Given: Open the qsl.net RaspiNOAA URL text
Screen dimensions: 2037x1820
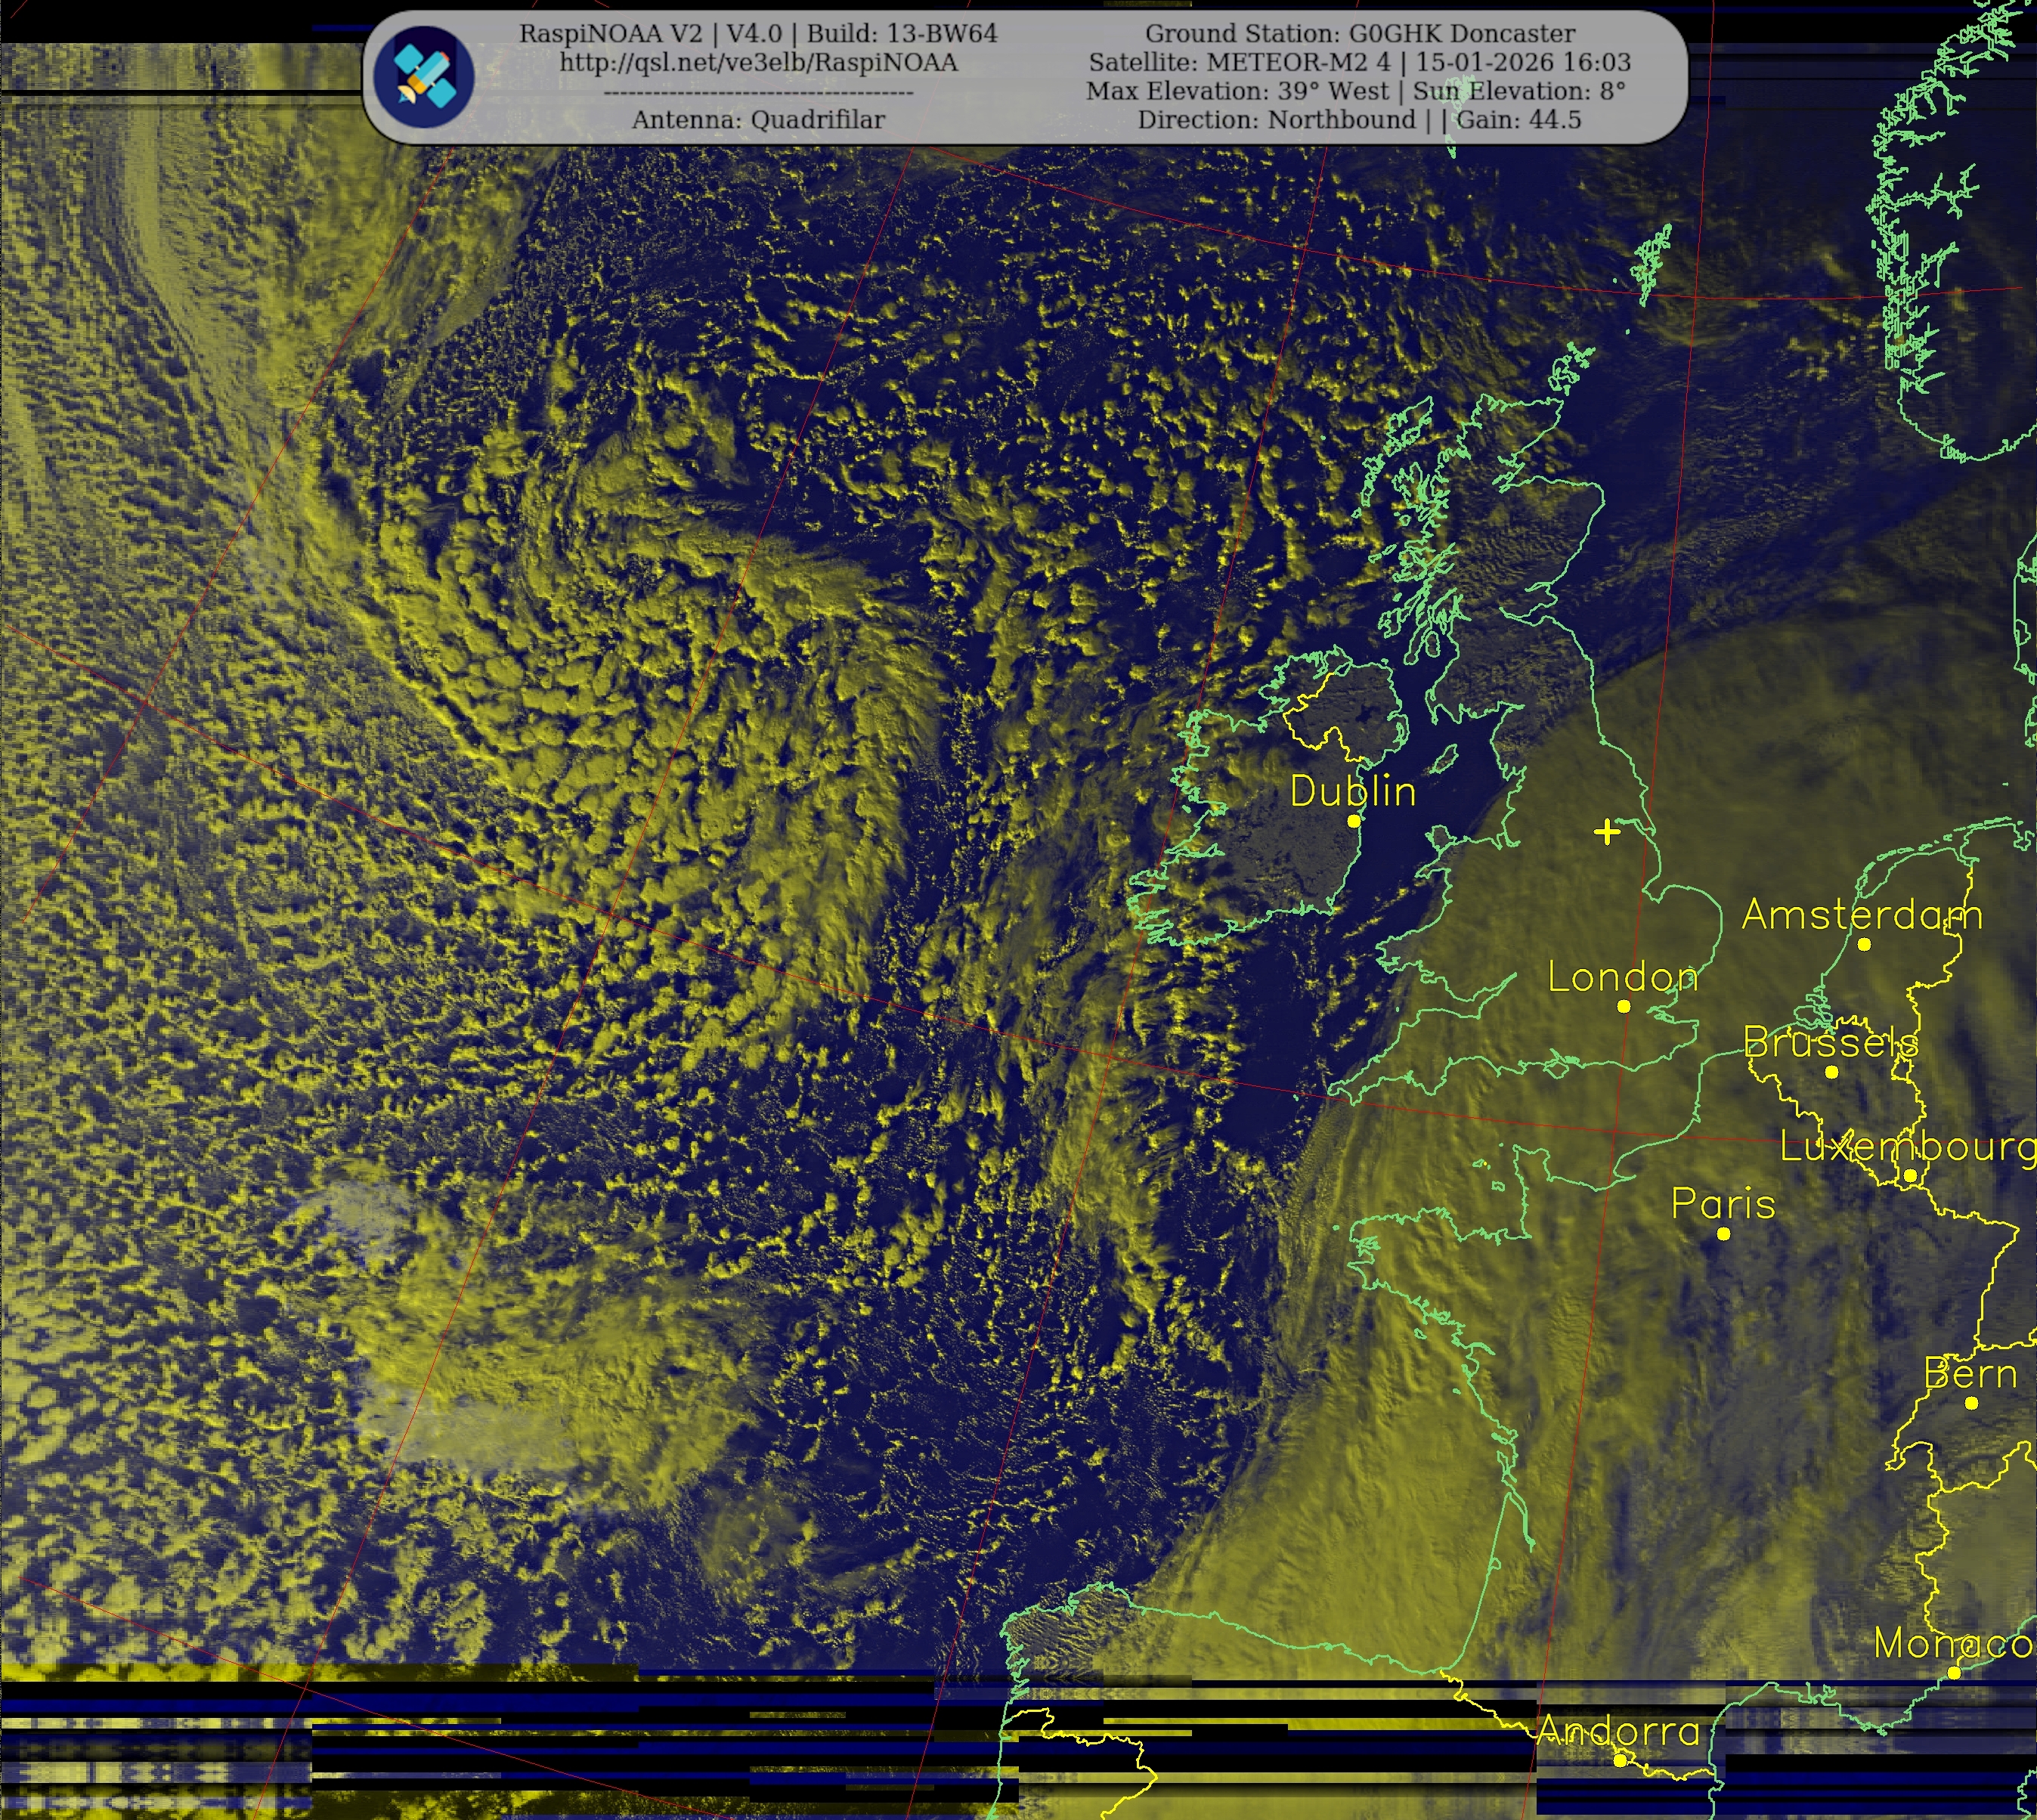Looking at the screenshot, I should 758,62.
